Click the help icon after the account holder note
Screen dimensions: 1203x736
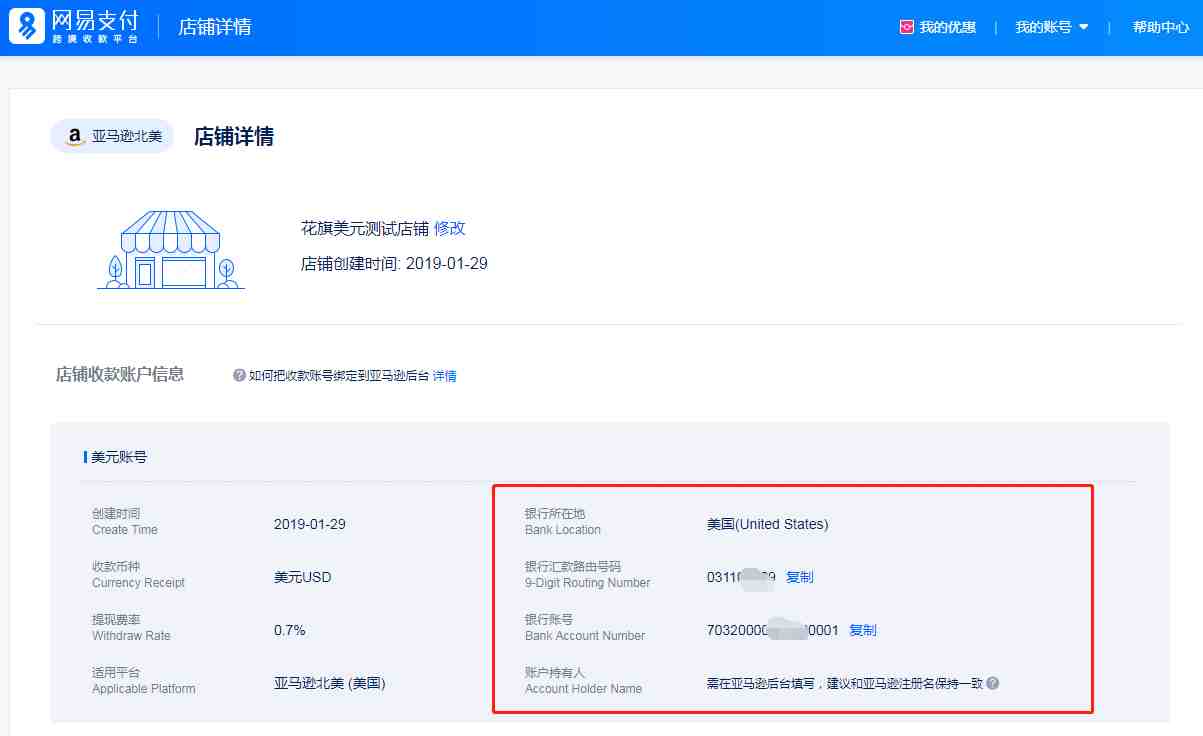coord(992,683)
